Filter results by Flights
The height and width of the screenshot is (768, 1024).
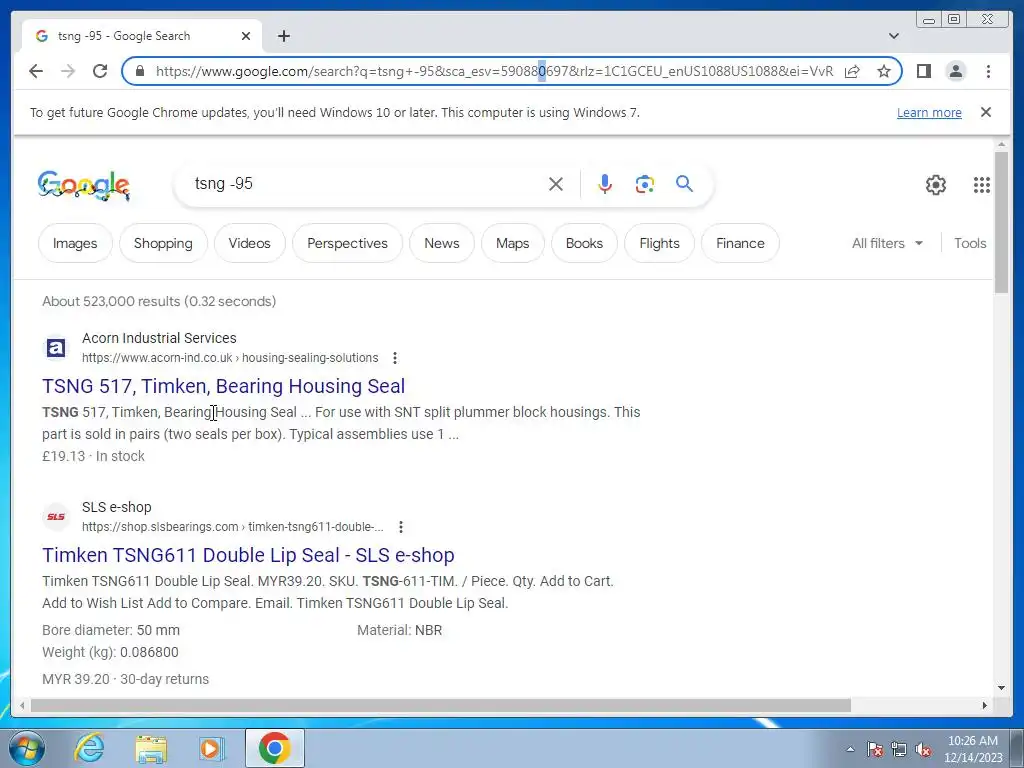coord(660,243)
